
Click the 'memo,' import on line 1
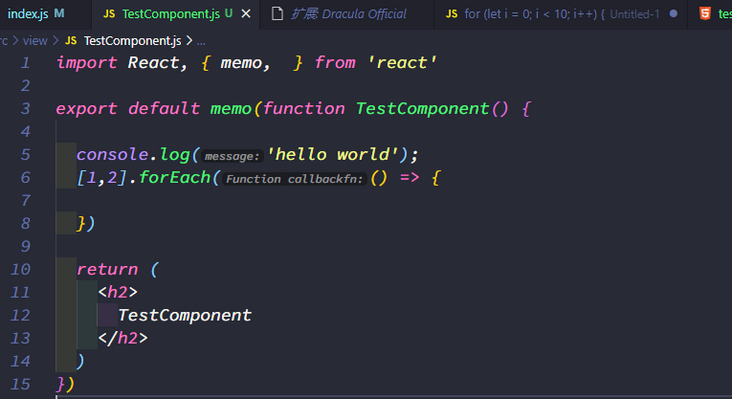(x=246, y=63)
